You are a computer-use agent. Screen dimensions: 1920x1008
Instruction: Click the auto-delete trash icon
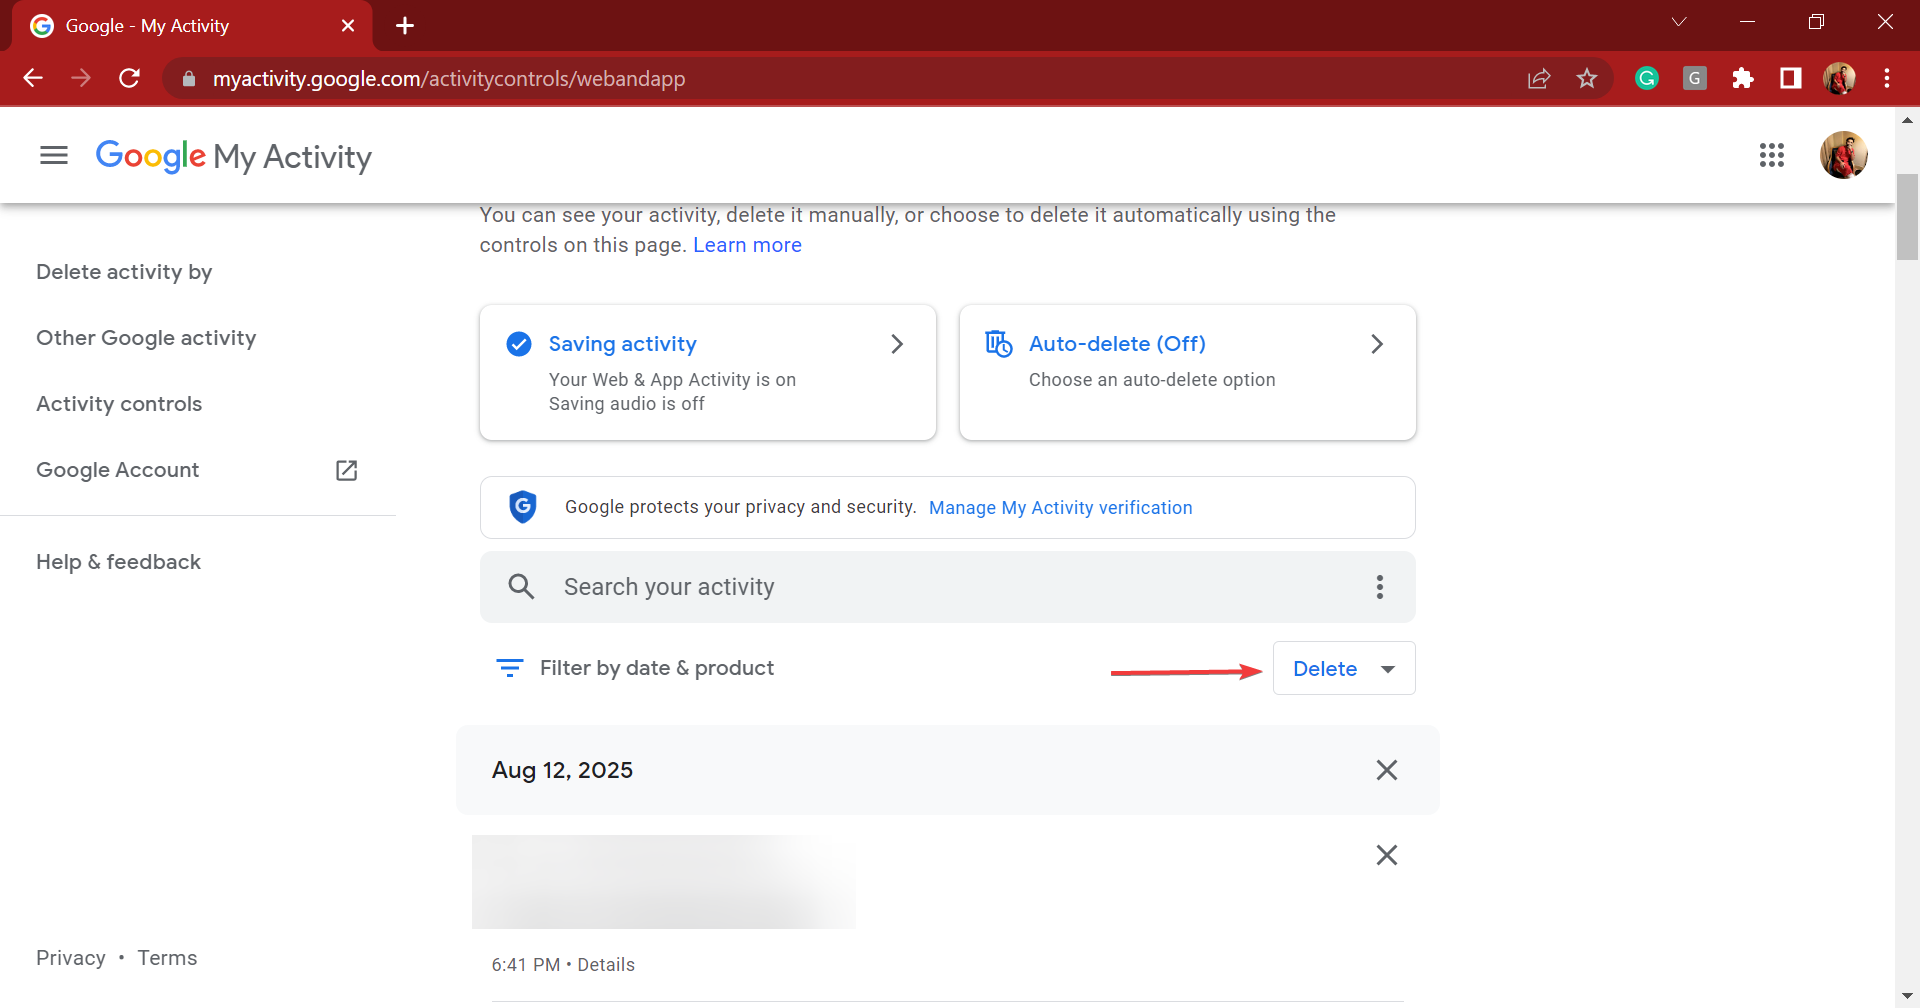coord(999,343)
